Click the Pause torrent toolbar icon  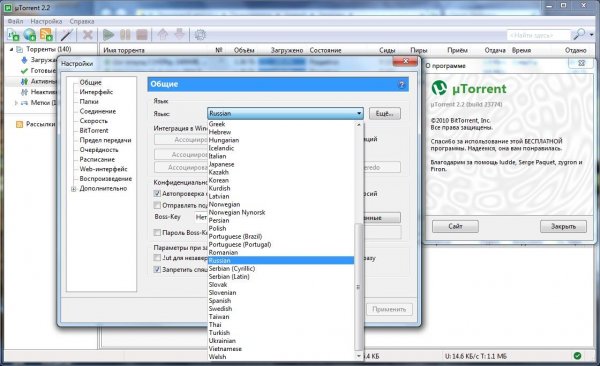point(125,35)
